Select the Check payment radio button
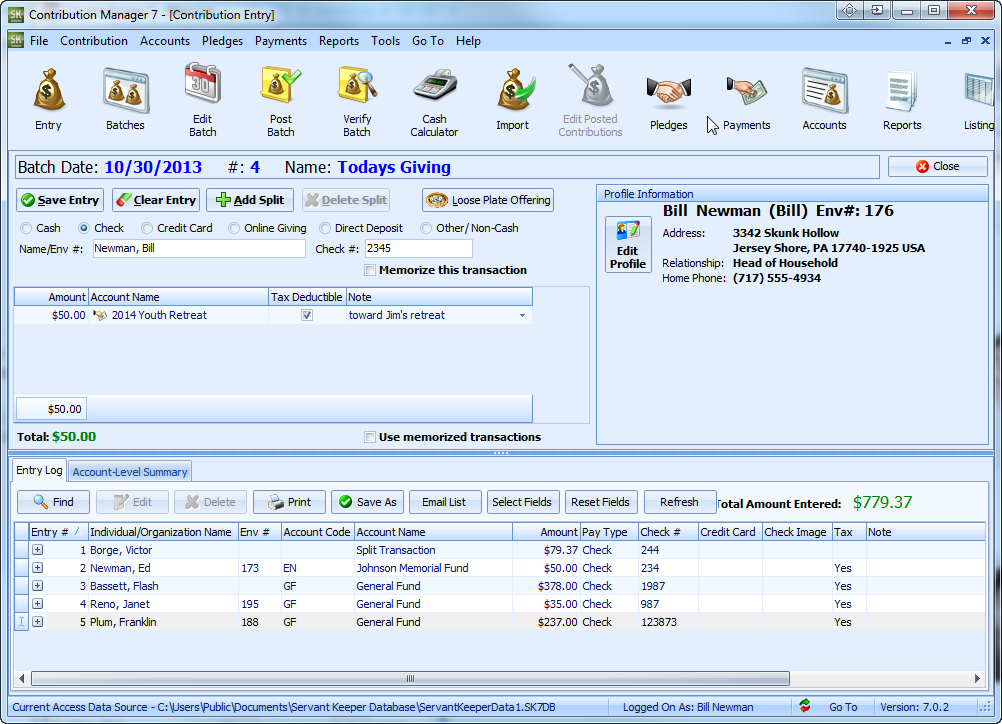 tap(84, 228)
